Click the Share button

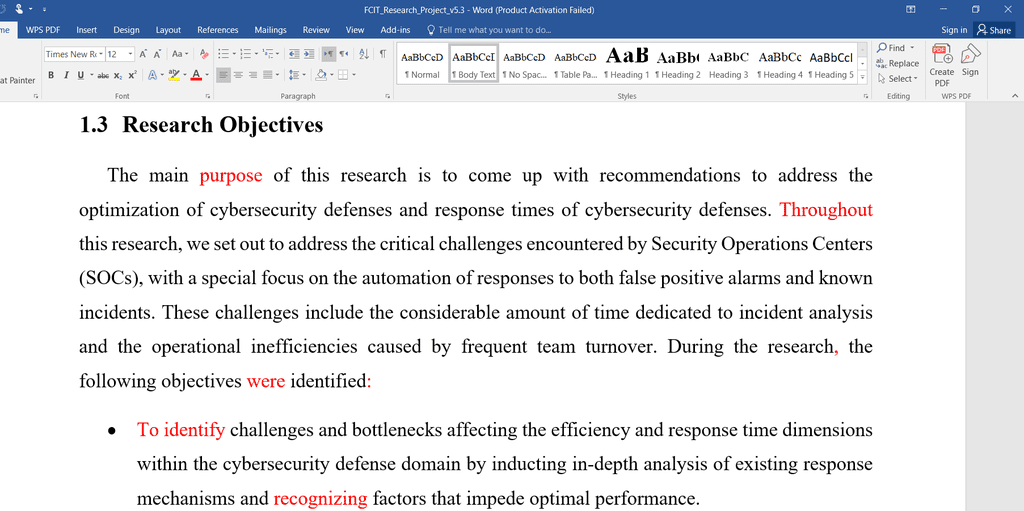[x=994, y=30]
